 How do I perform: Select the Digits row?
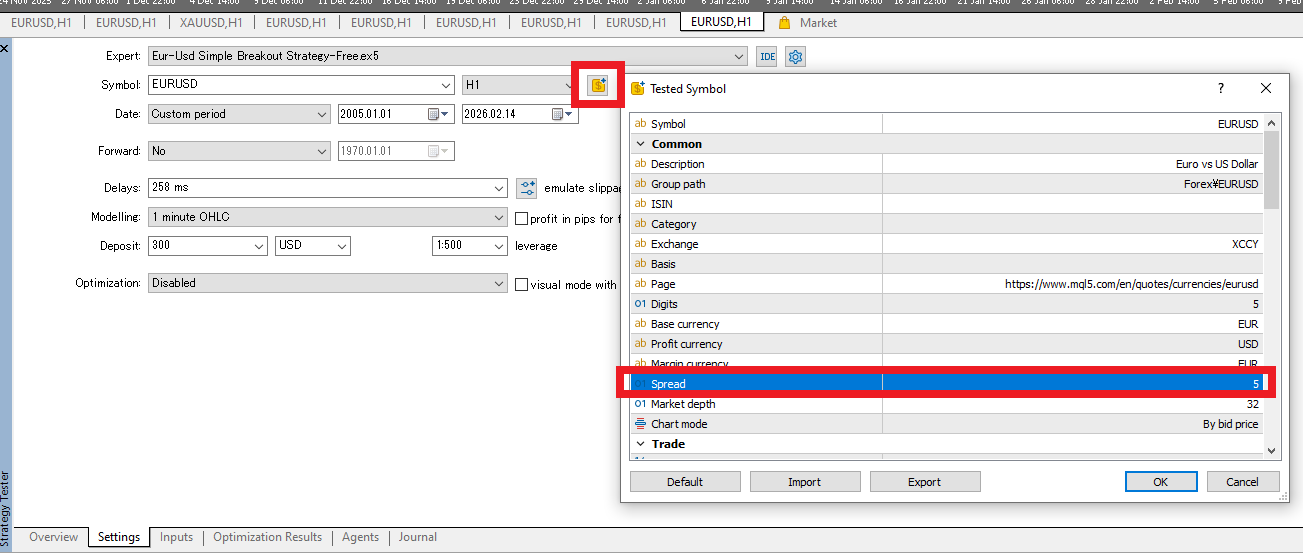click(x=946, y=304)
